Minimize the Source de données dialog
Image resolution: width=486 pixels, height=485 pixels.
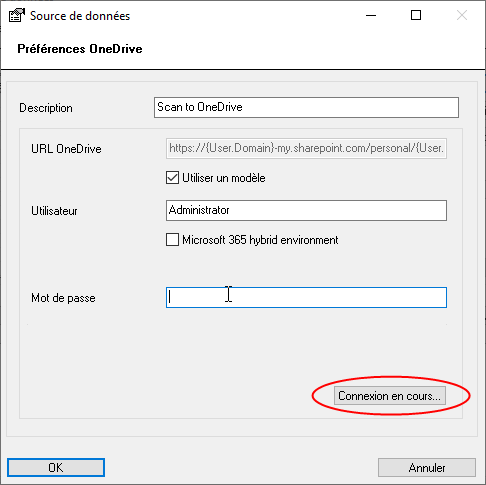(371, 15)
